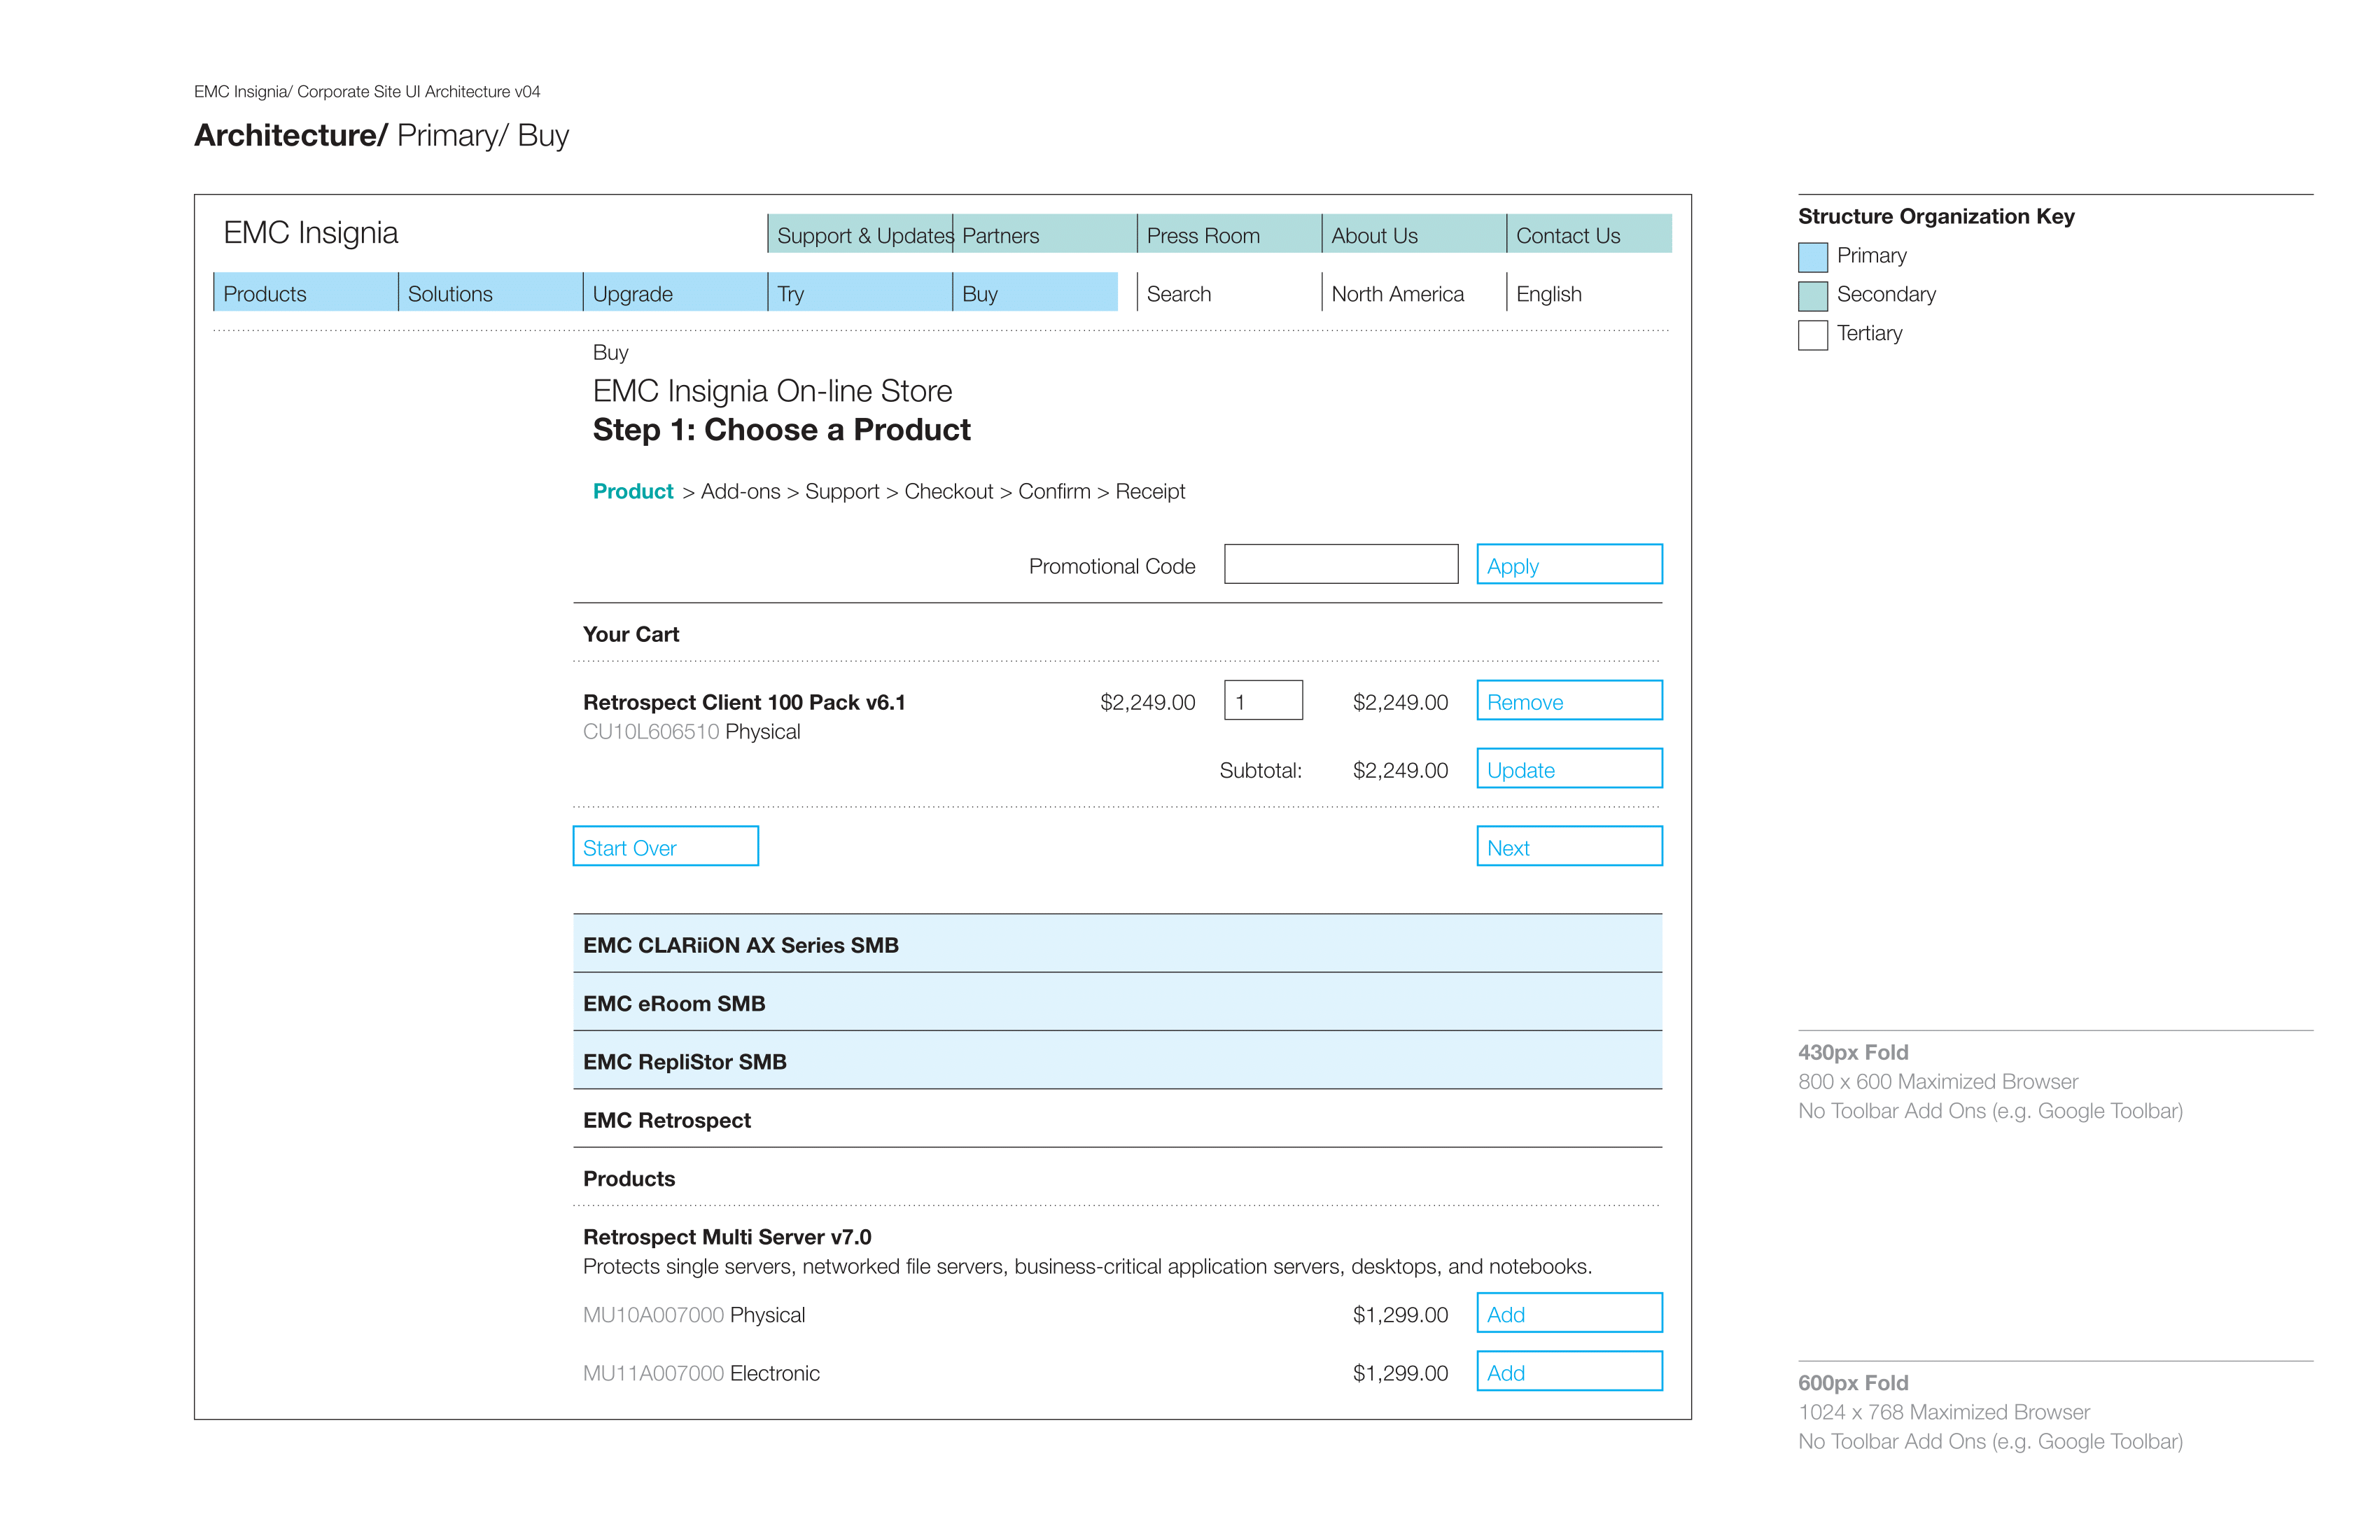Click the Retrospect Client 100 Pack v6.1 title

pyautogui.click(x=744, y=702)
